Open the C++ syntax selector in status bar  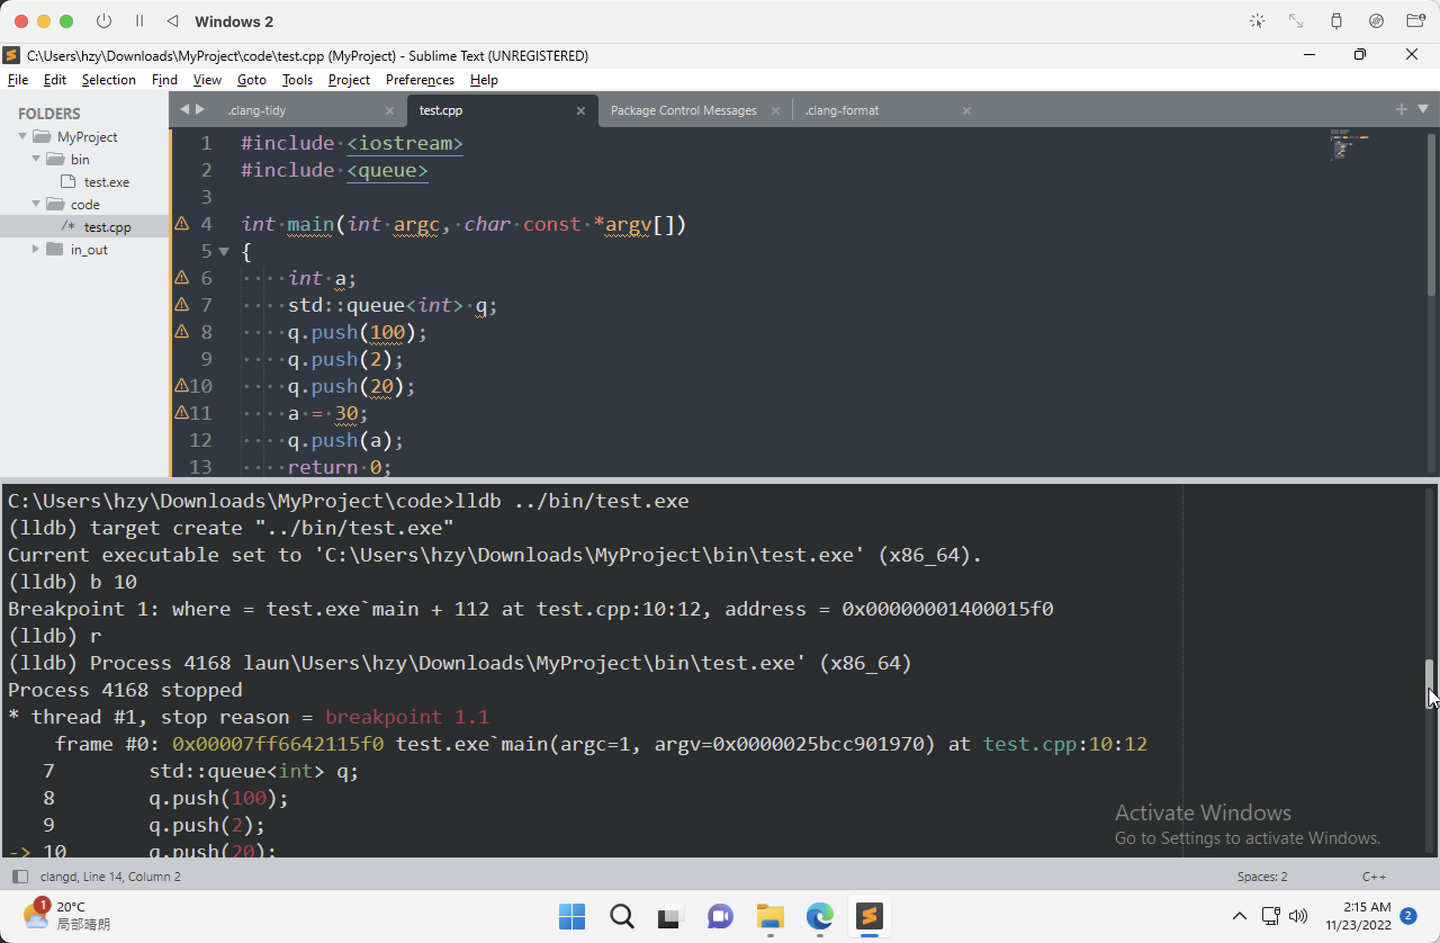(1374, 876)
